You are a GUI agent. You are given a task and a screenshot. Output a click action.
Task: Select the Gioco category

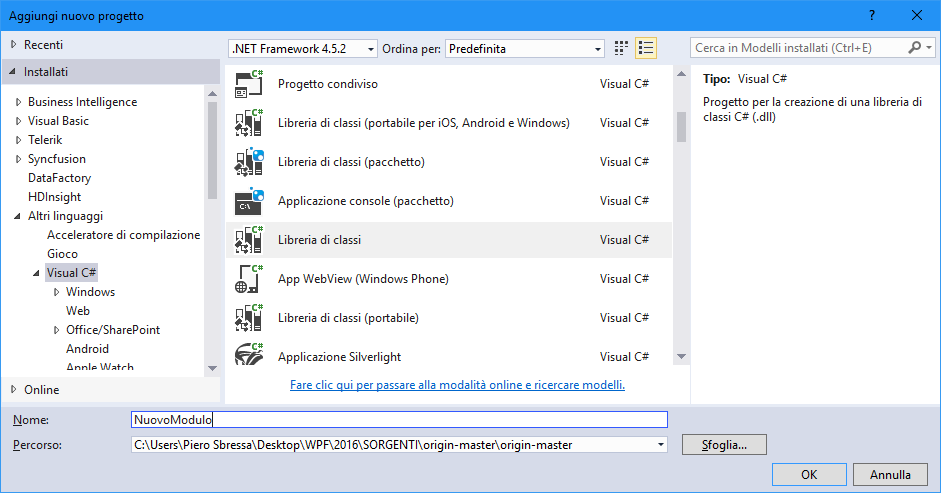click(62, 254)
